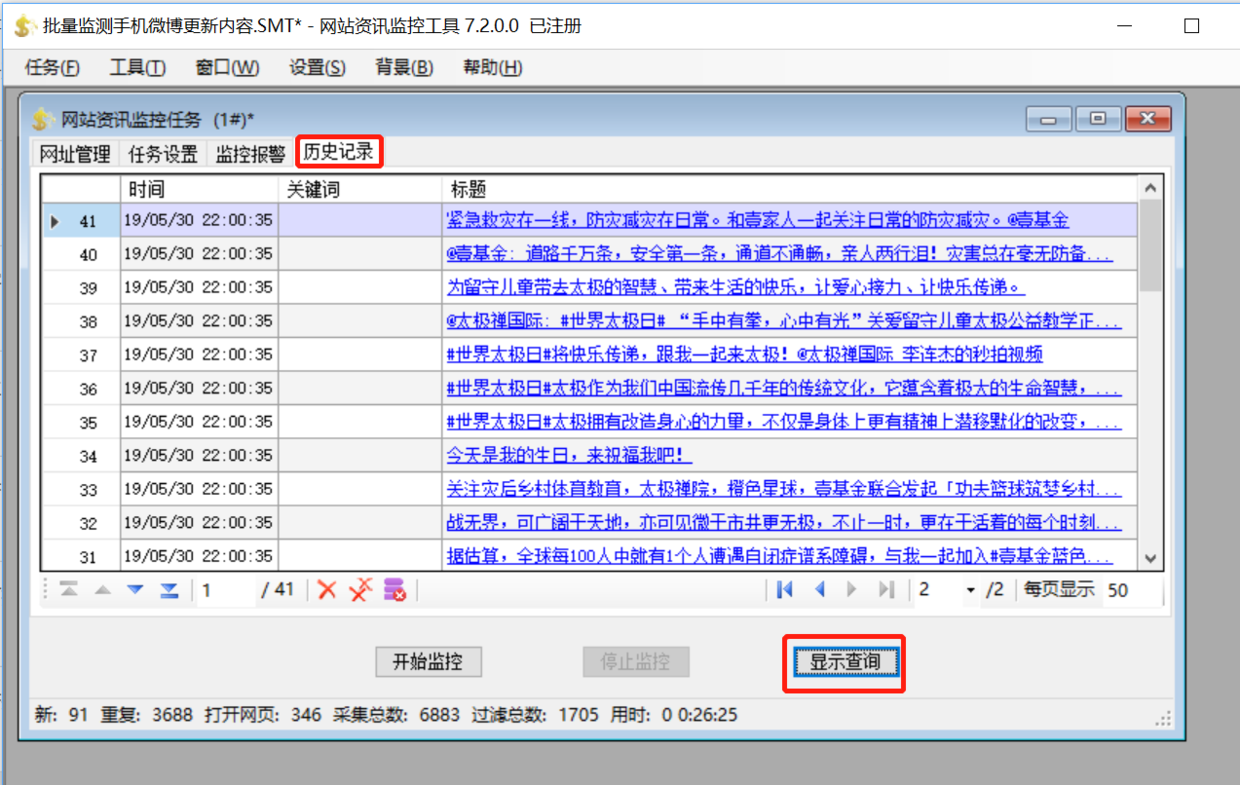Click current record number field
Screen dimensions: 1240x785
coord(225,590)
